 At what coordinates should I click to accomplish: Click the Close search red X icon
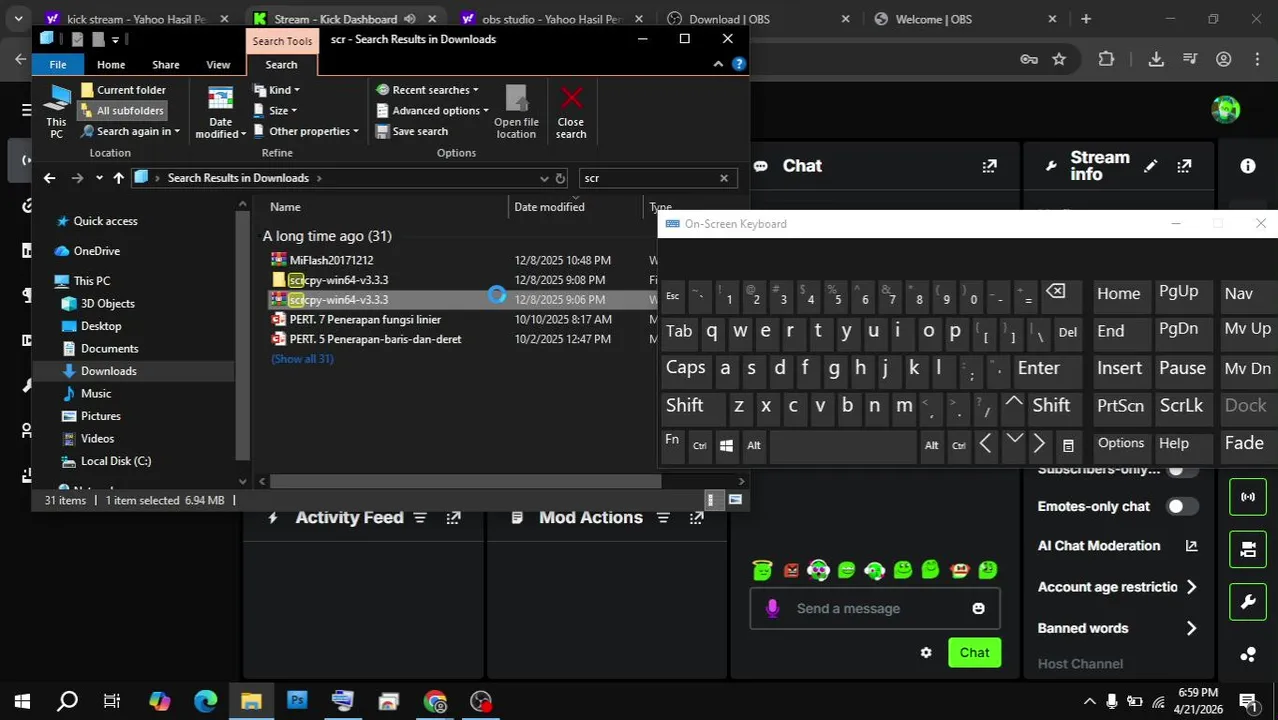pos(571,97)
